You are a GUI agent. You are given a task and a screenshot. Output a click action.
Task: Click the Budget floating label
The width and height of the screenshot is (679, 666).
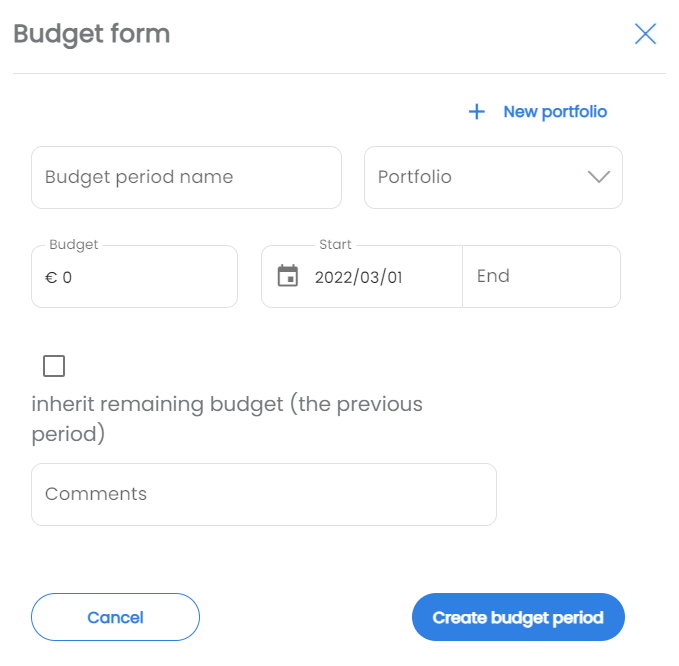coord(74,245)
